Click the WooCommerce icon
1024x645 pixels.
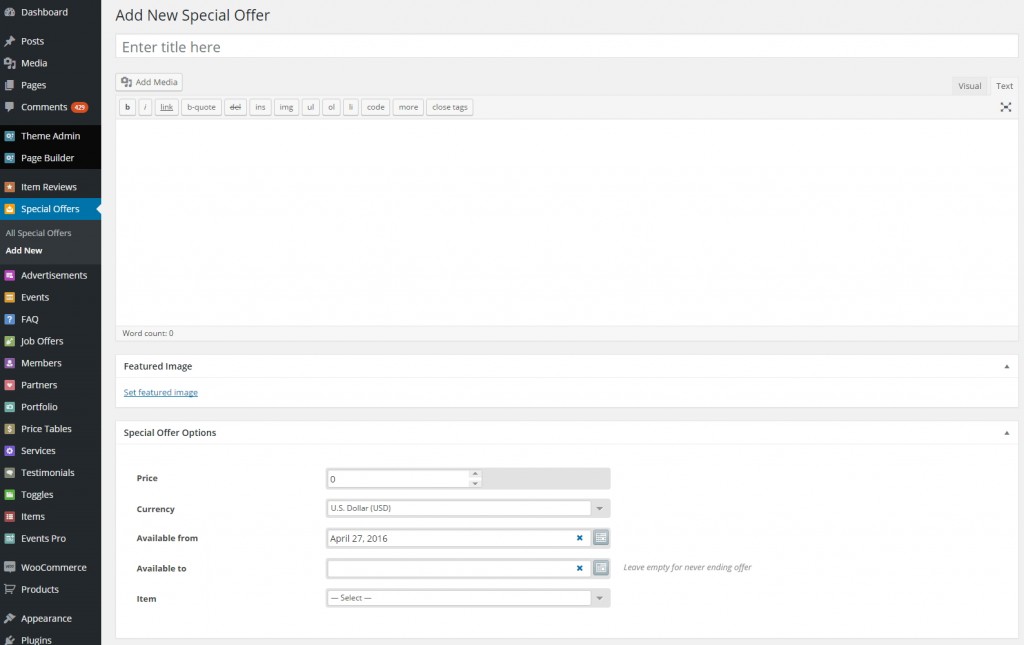coord(10,567)
